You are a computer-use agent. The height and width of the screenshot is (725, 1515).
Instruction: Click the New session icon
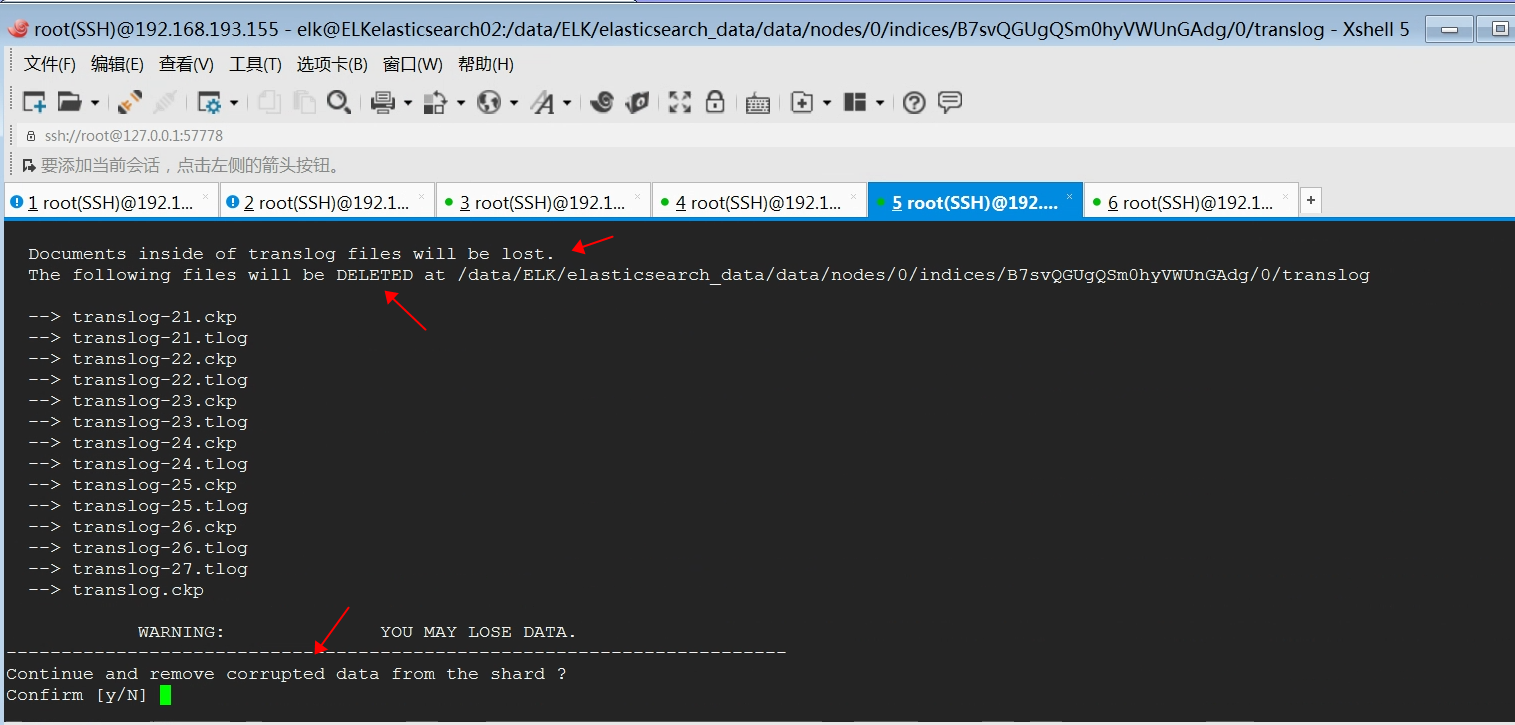point(35,102)
